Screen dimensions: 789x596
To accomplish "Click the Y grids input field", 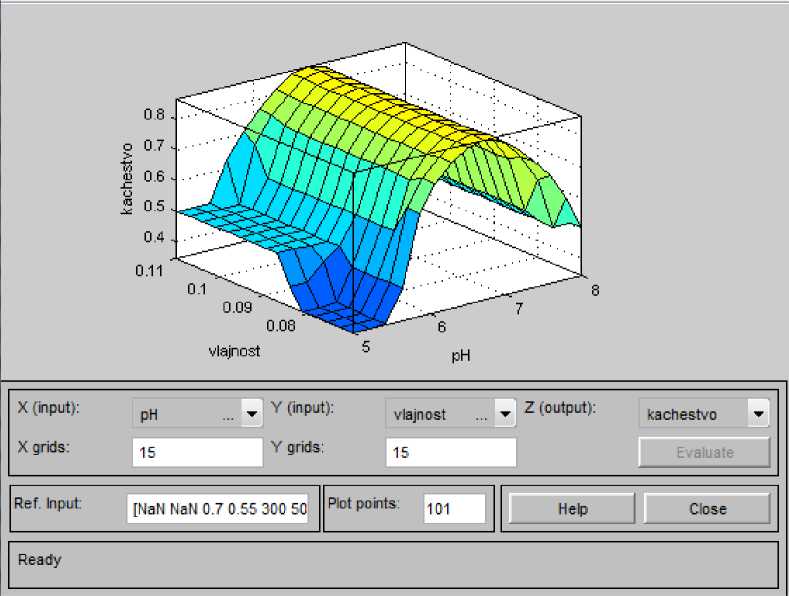I will pyautogui.click(x=451, y=452).
